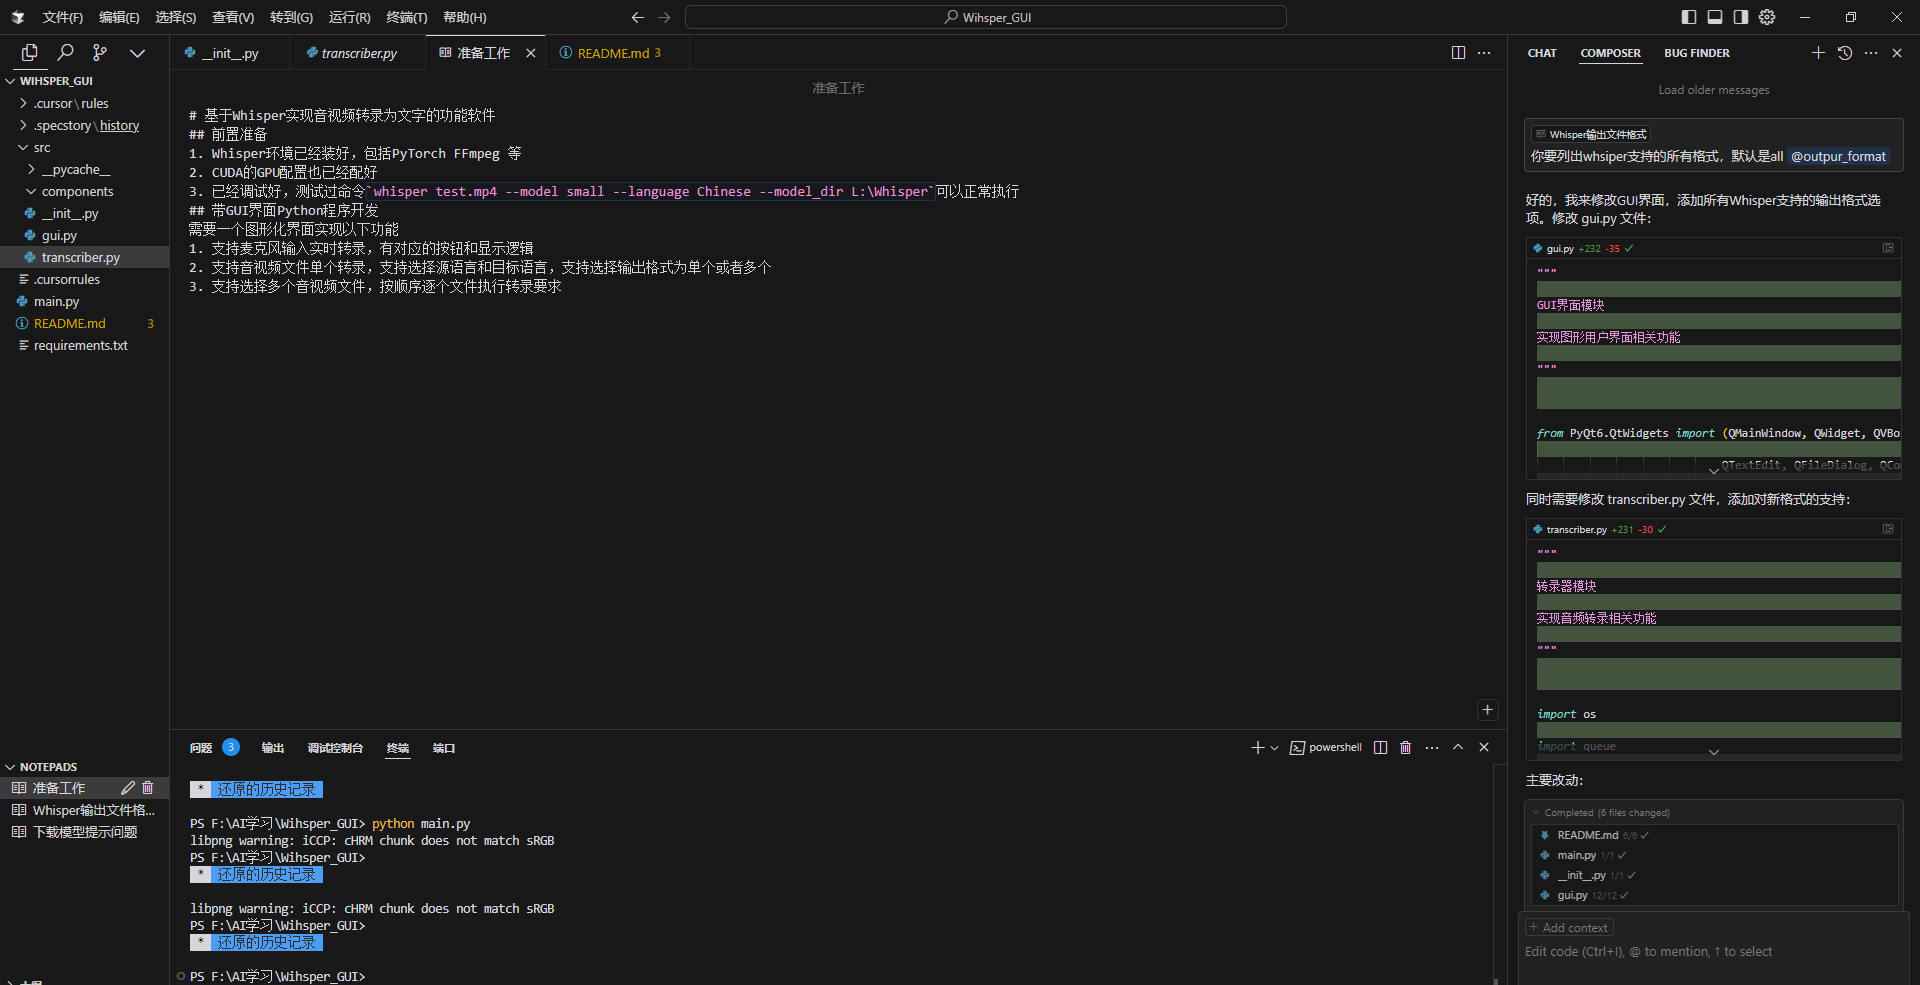
Task: Kill terminal with trash icon
Action: pyautogui.click(x=1405, y=747)
